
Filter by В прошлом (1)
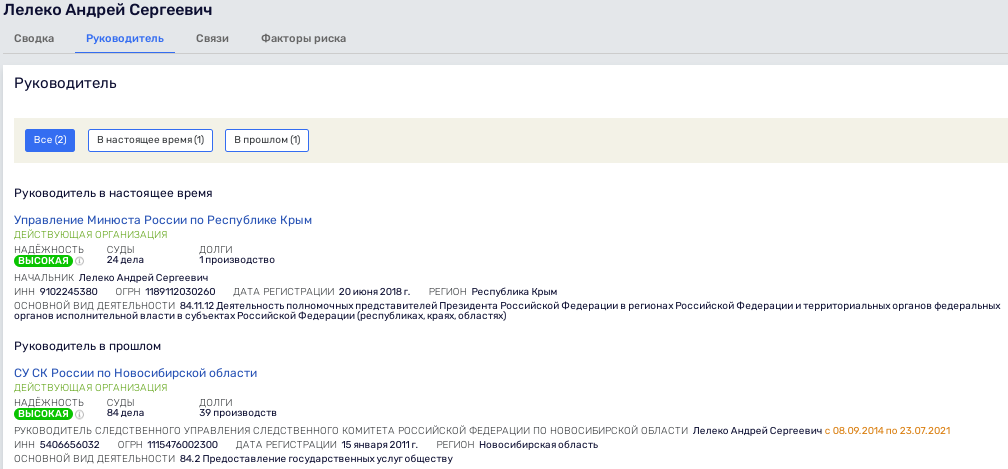point(267,140)
